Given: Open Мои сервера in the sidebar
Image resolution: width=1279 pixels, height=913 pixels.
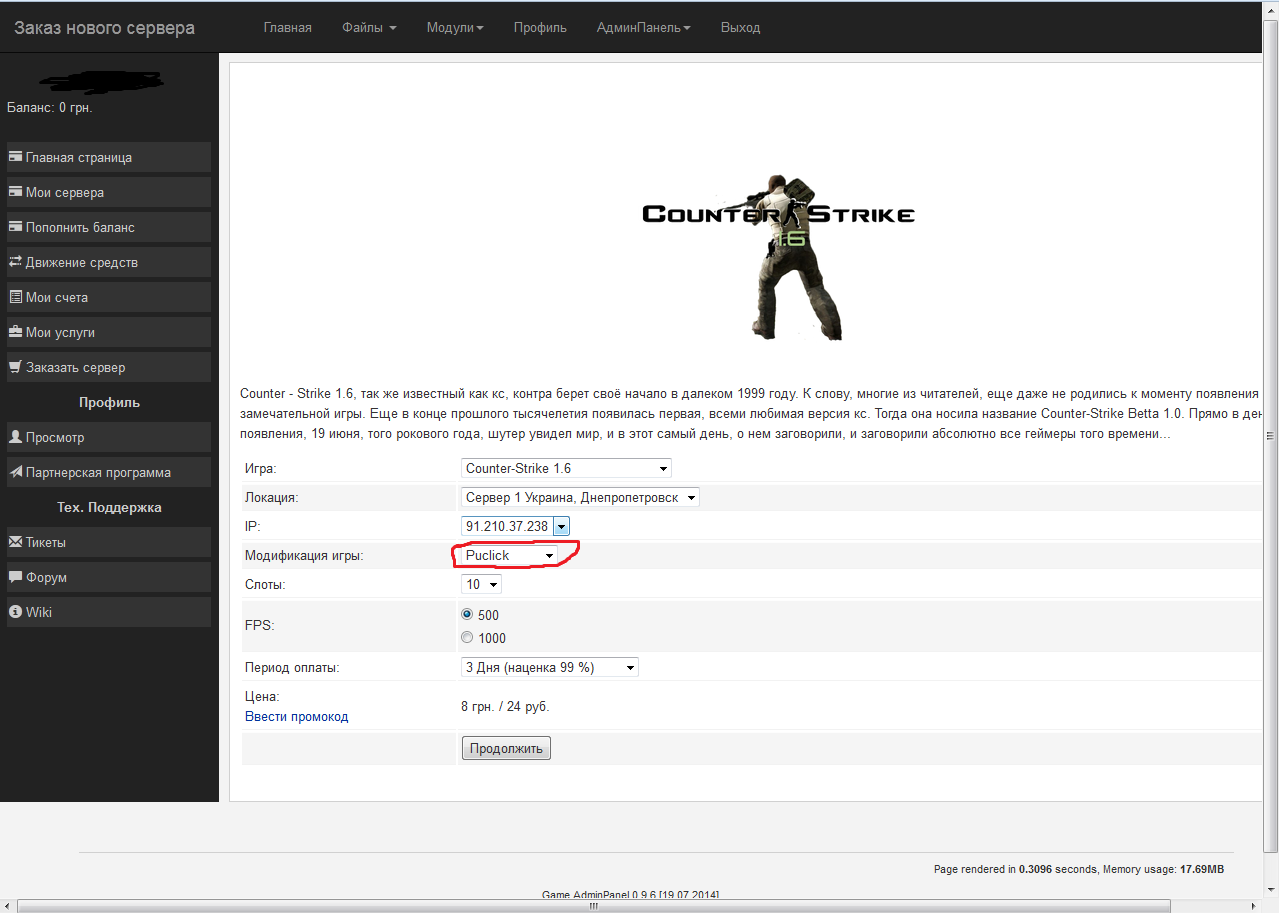Looking at the screenshot, I should [x=109, y=192].
